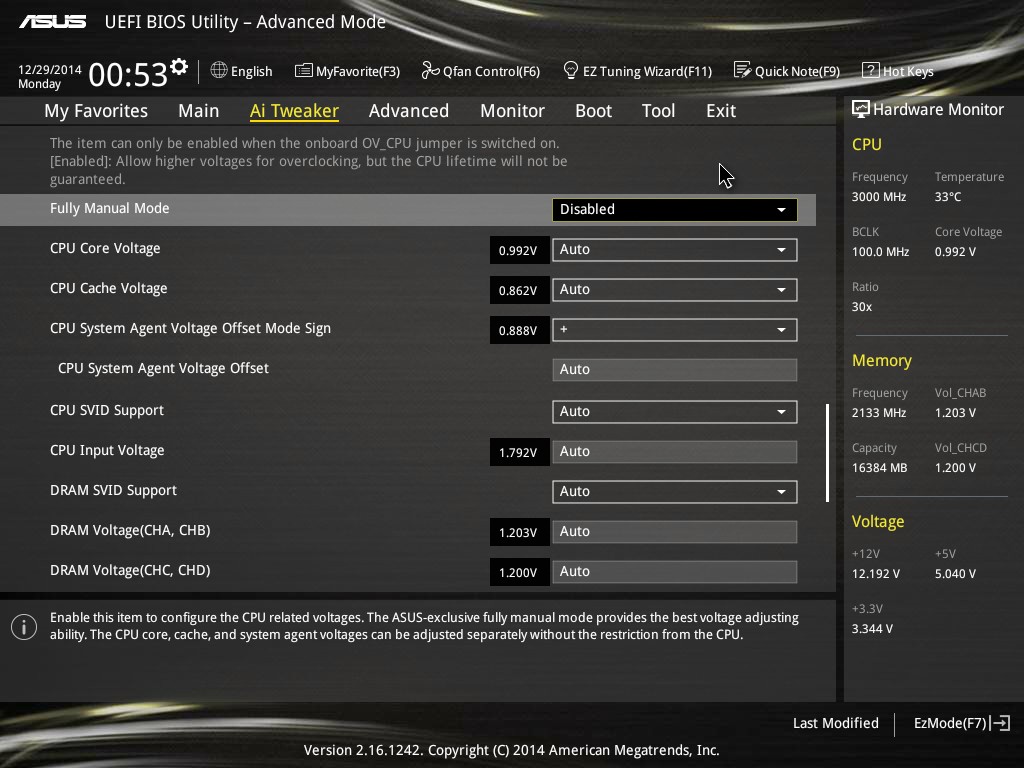Open the Advanced tab

(x=409, y=110)
